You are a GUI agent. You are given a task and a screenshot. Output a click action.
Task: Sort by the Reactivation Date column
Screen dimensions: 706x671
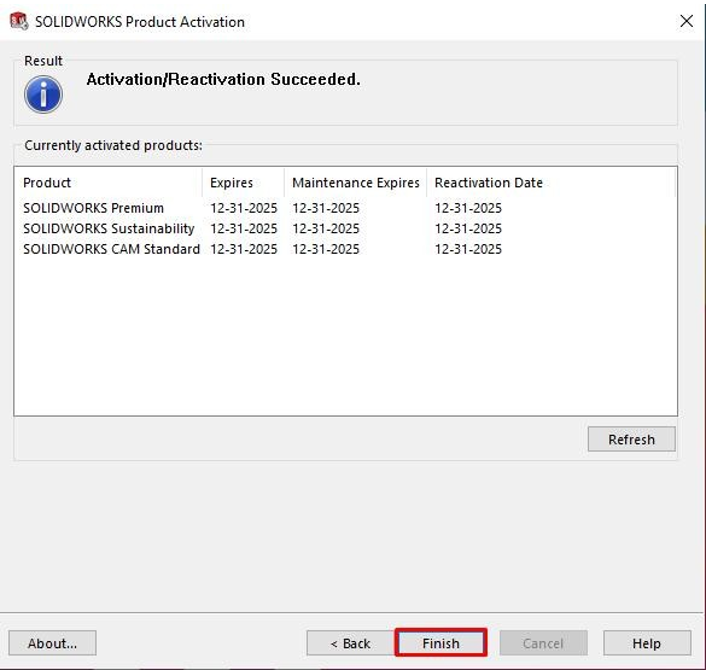(x=488, y=183)
